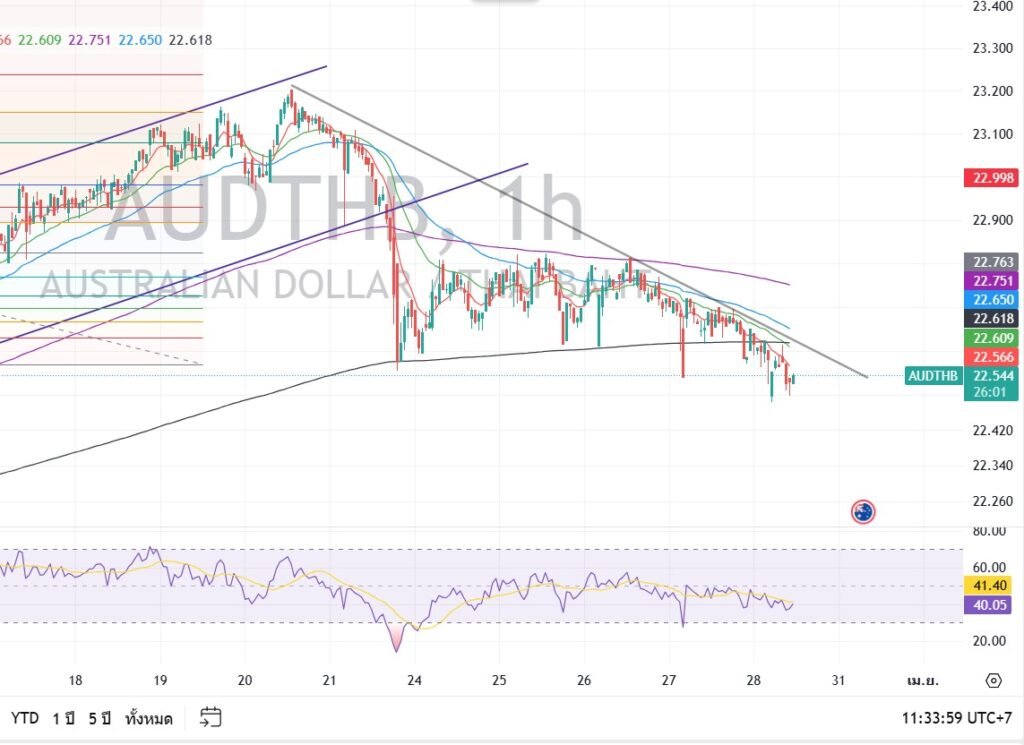Click the gray 22.763 price label
Viewport: 1024px width, 745px height.
pos(991,262)
